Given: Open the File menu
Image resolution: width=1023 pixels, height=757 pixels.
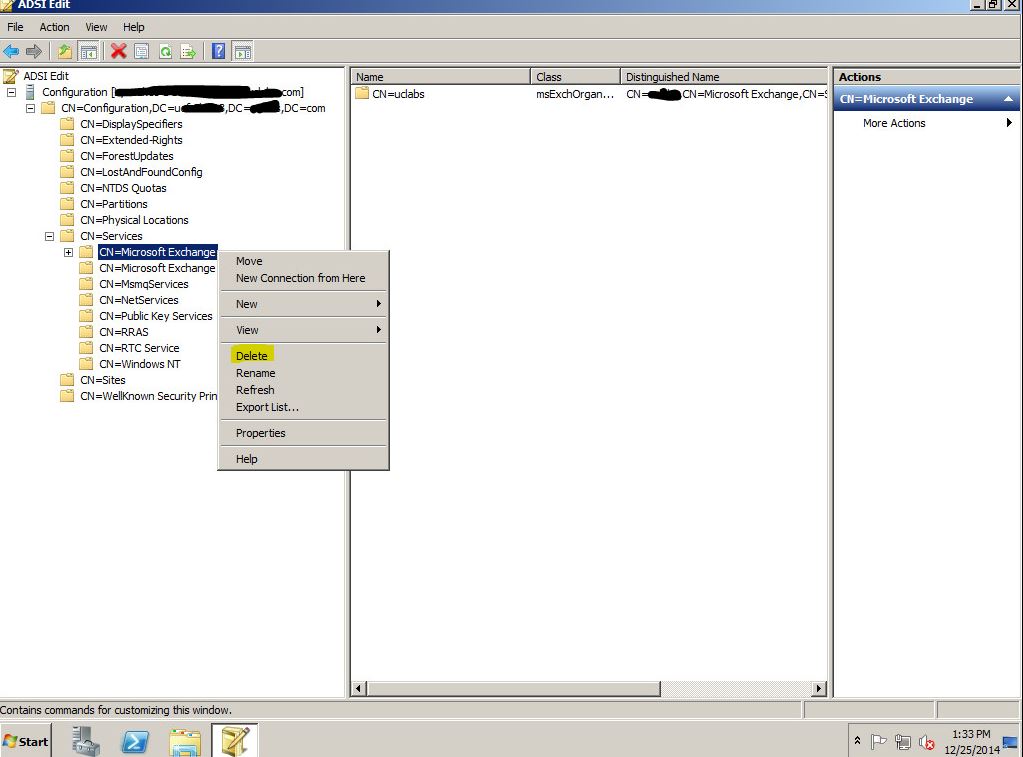Looking at the screenshot, I should click(x=15, y=27).
